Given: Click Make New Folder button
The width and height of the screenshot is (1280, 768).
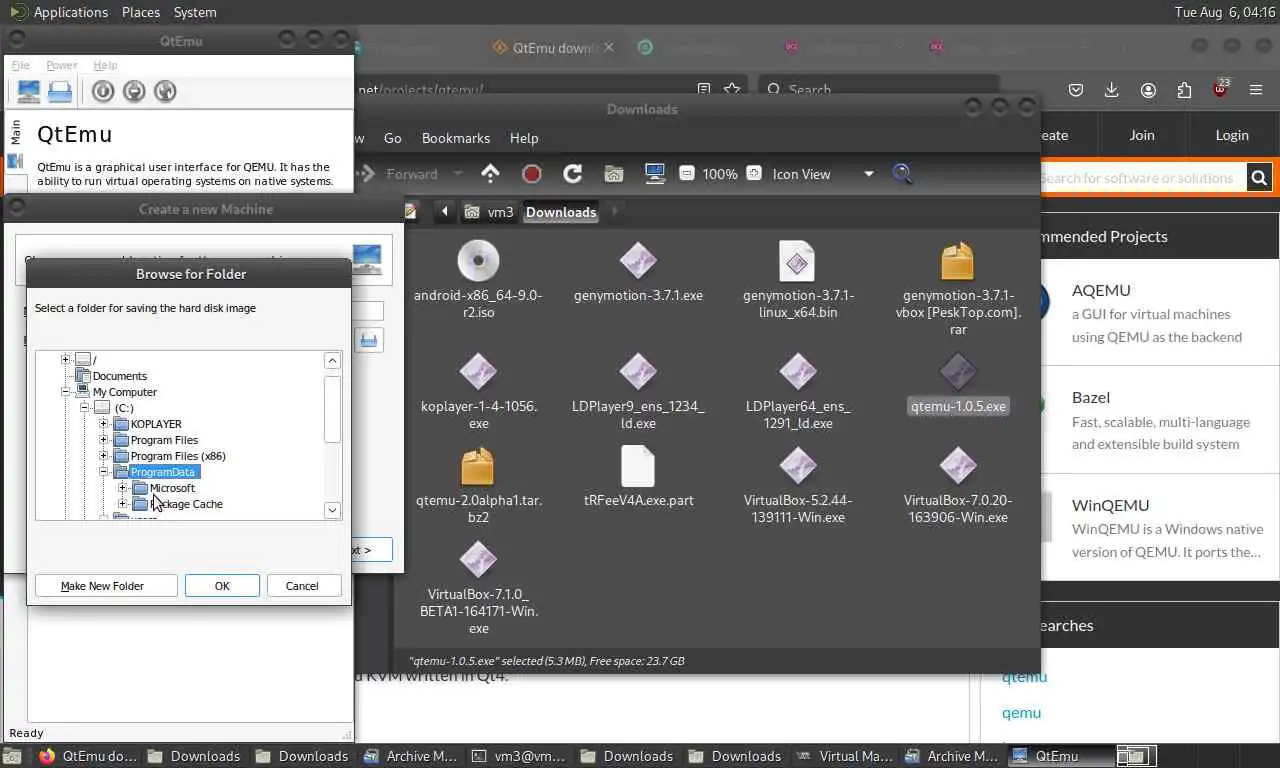Looking at the screenshot, I should (106, 586).
